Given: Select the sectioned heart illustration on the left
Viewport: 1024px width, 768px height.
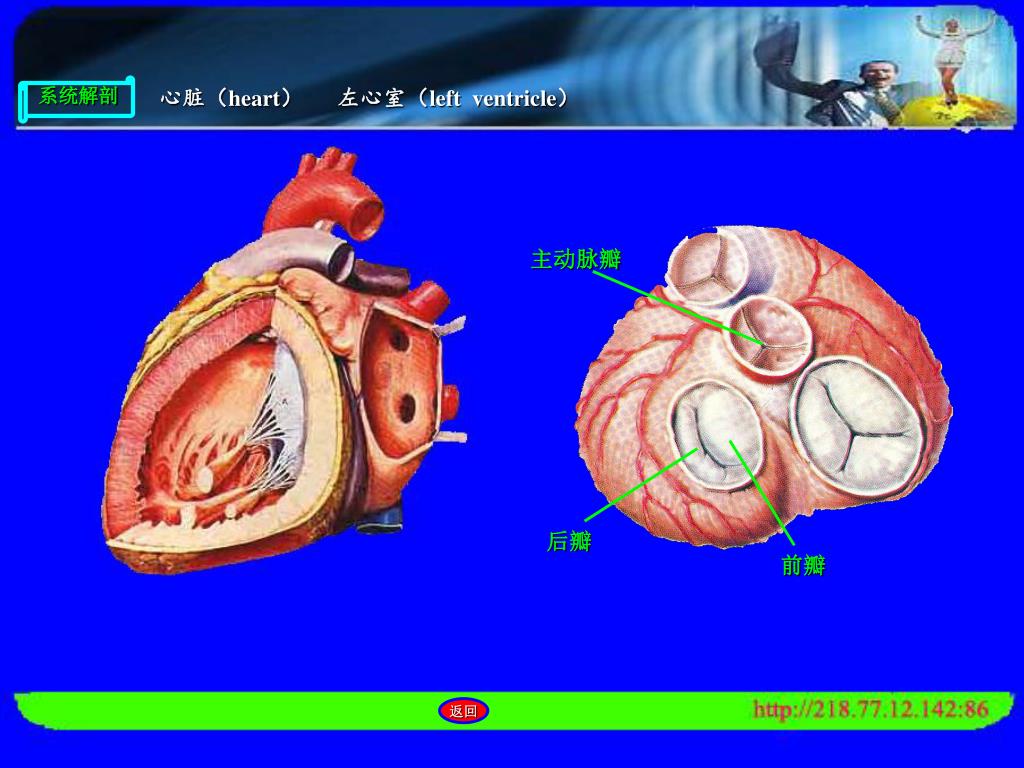Looking at the screenshot, I should pyautogui.click(x=285, y=361).
